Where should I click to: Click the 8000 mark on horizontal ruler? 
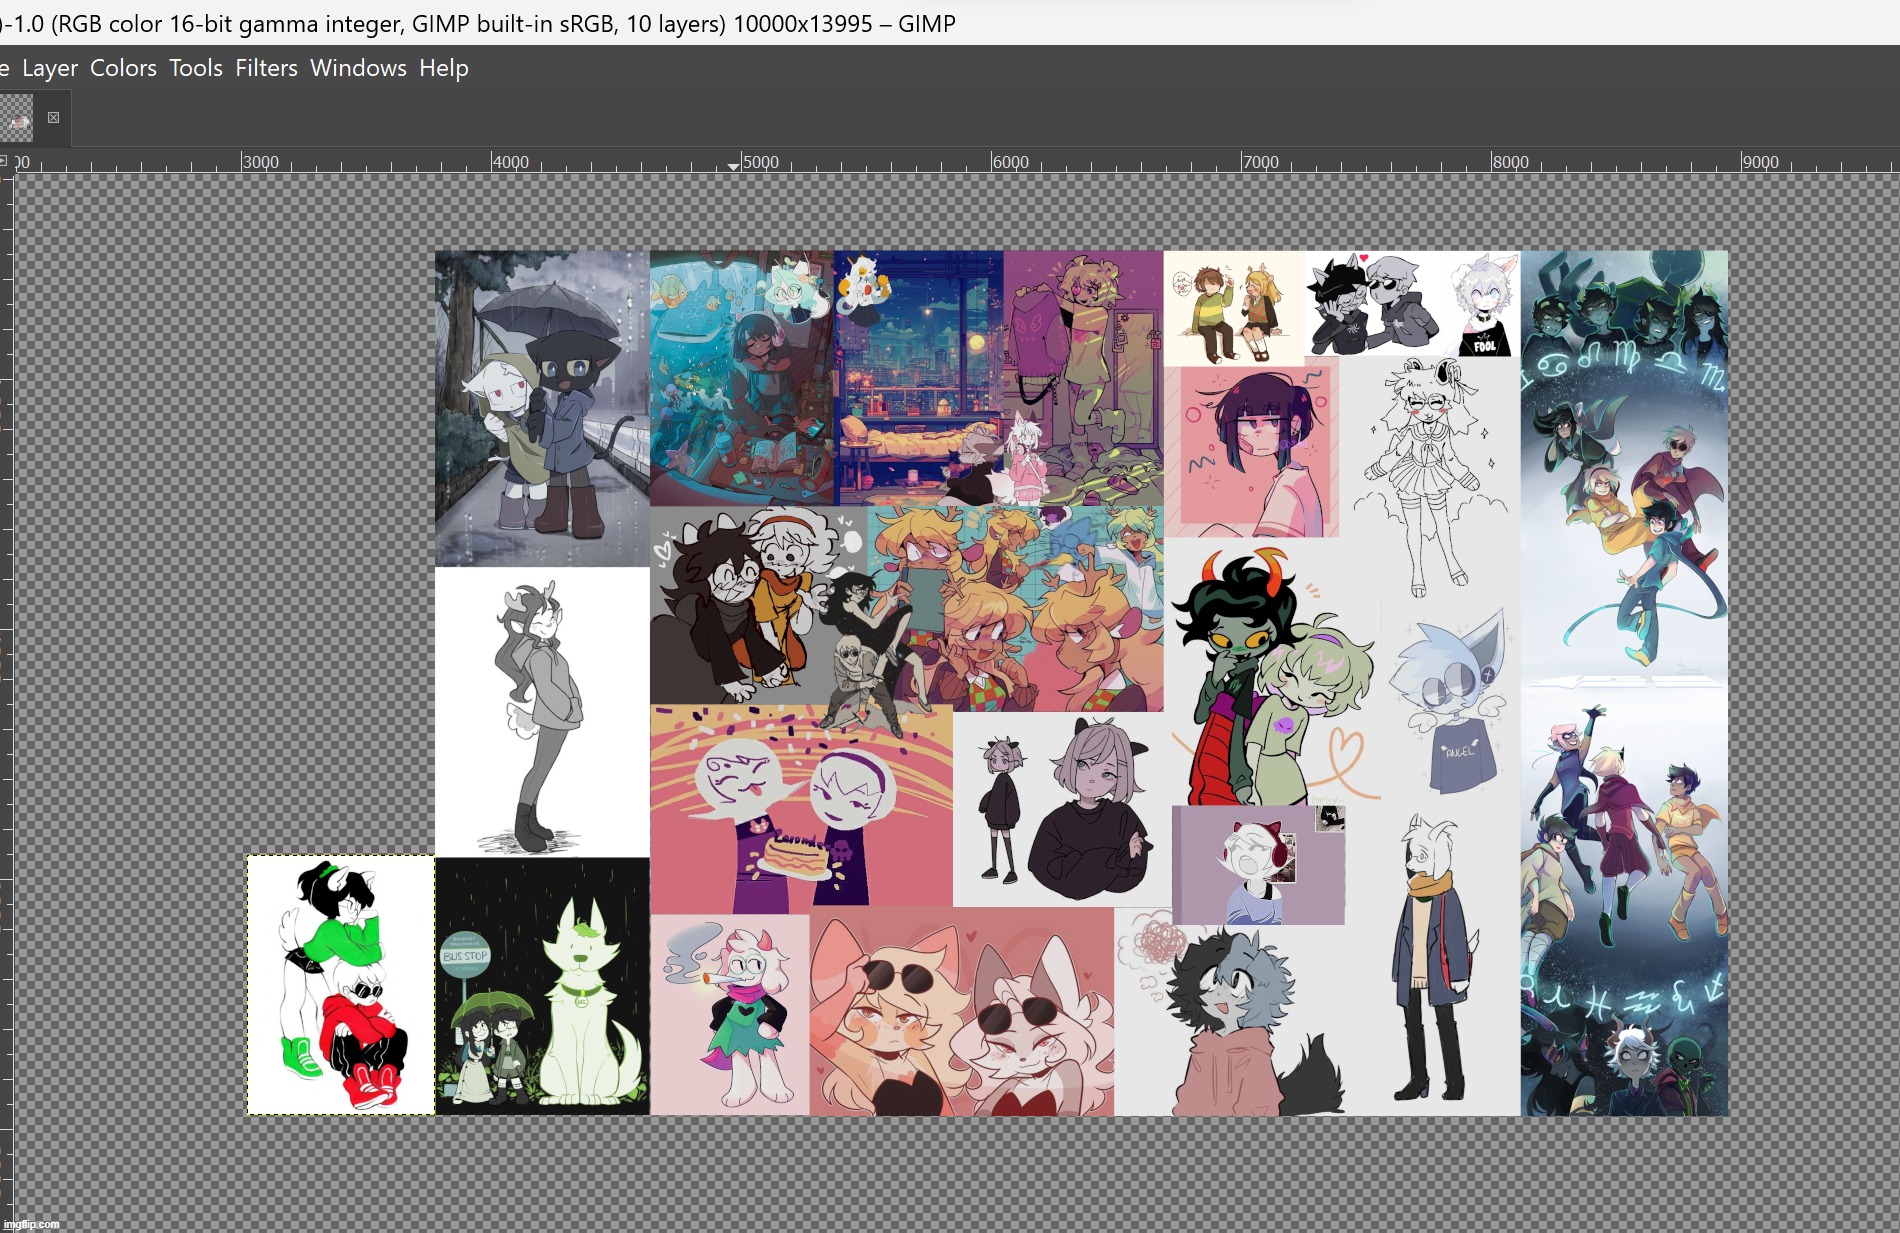1492,163
